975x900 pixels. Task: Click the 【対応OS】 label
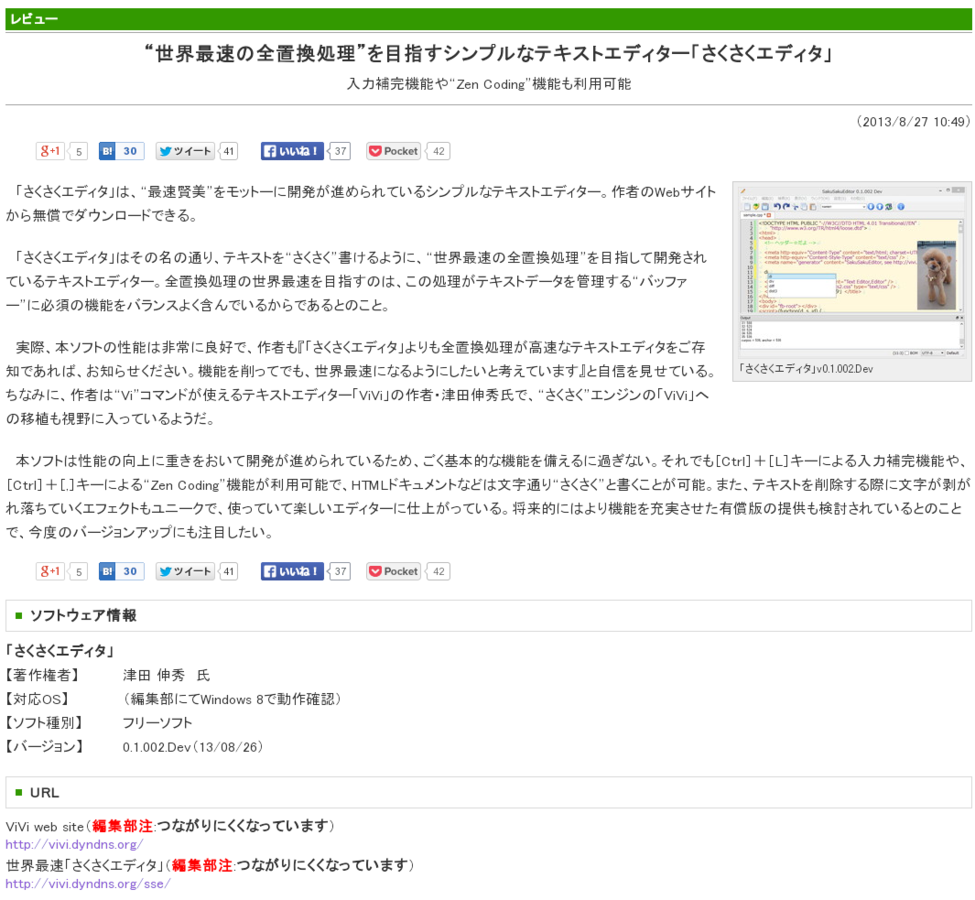tap(37, 699)
